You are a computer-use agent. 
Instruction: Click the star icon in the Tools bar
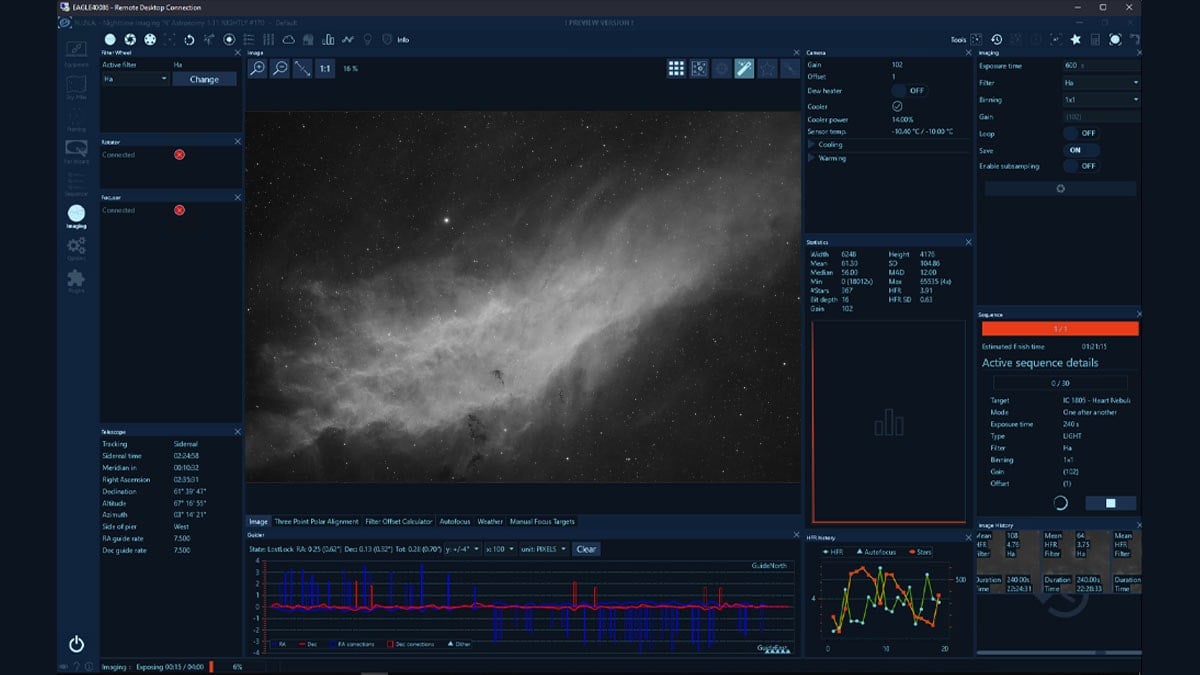pos(1075,40)
